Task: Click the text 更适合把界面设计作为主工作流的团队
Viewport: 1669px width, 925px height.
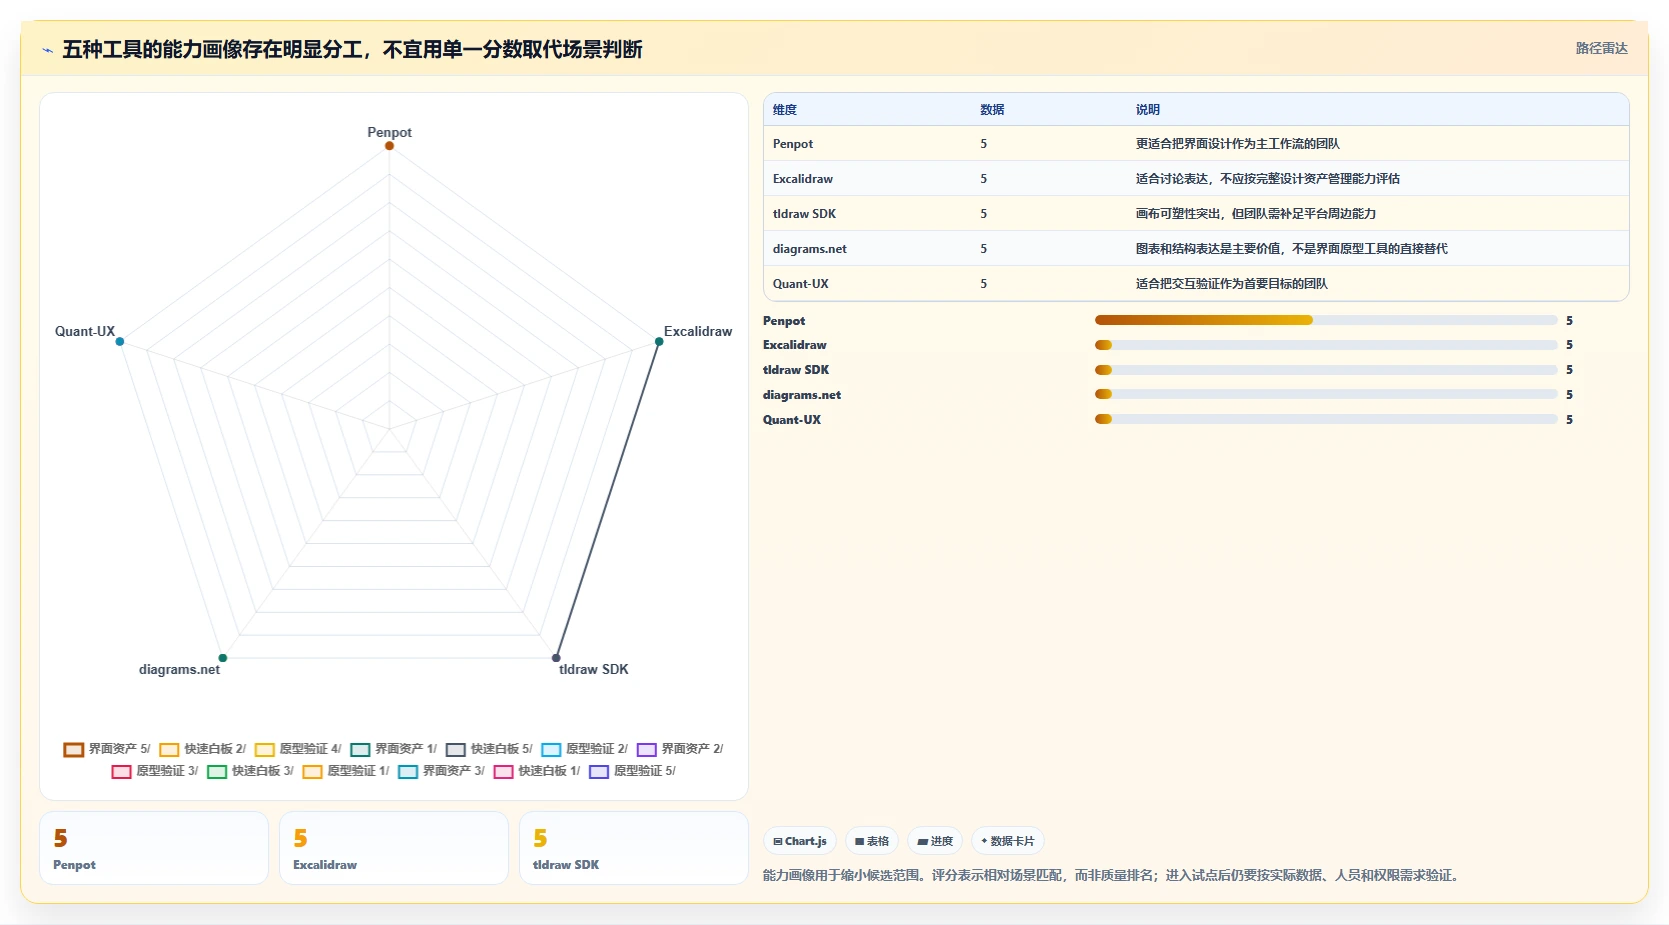Action: coord(1238,144)
